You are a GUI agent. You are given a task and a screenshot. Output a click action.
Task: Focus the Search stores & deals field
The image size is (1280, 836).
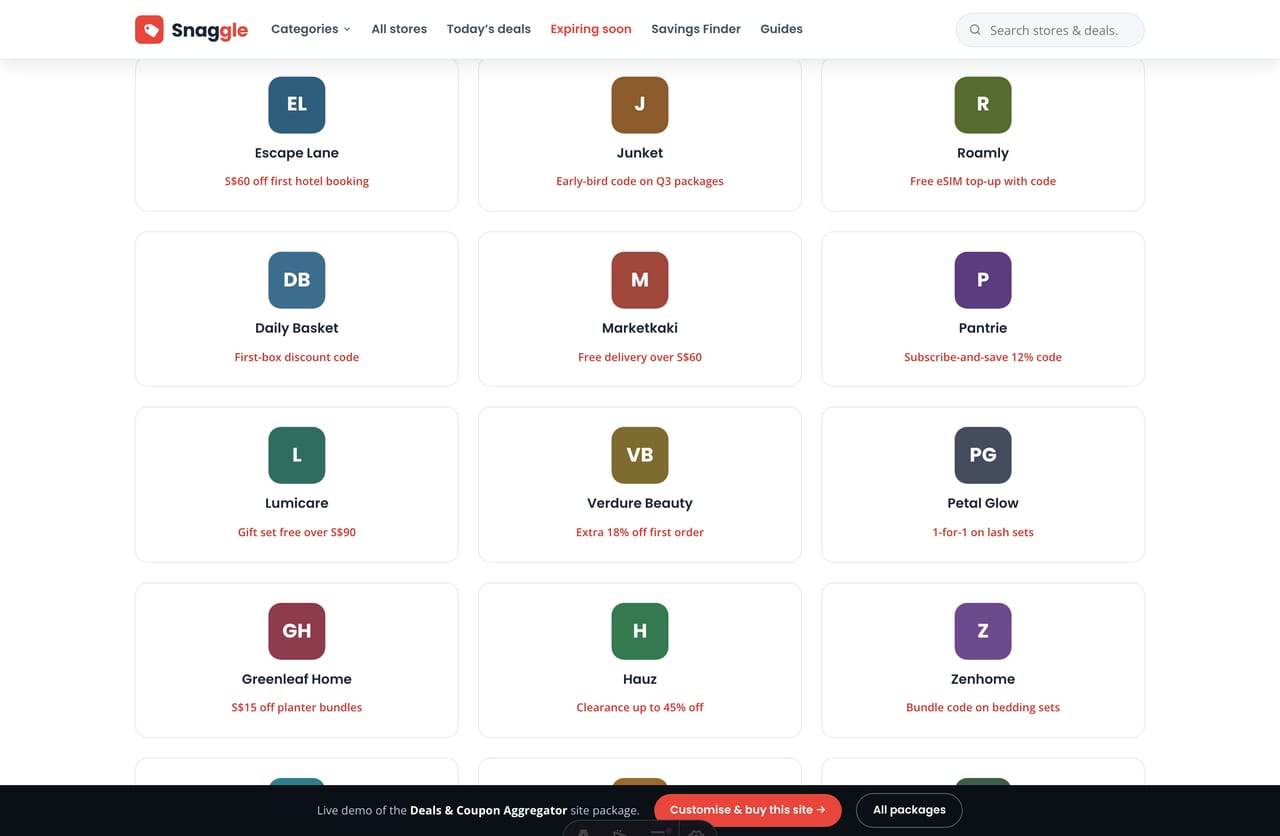[1050, 30]
